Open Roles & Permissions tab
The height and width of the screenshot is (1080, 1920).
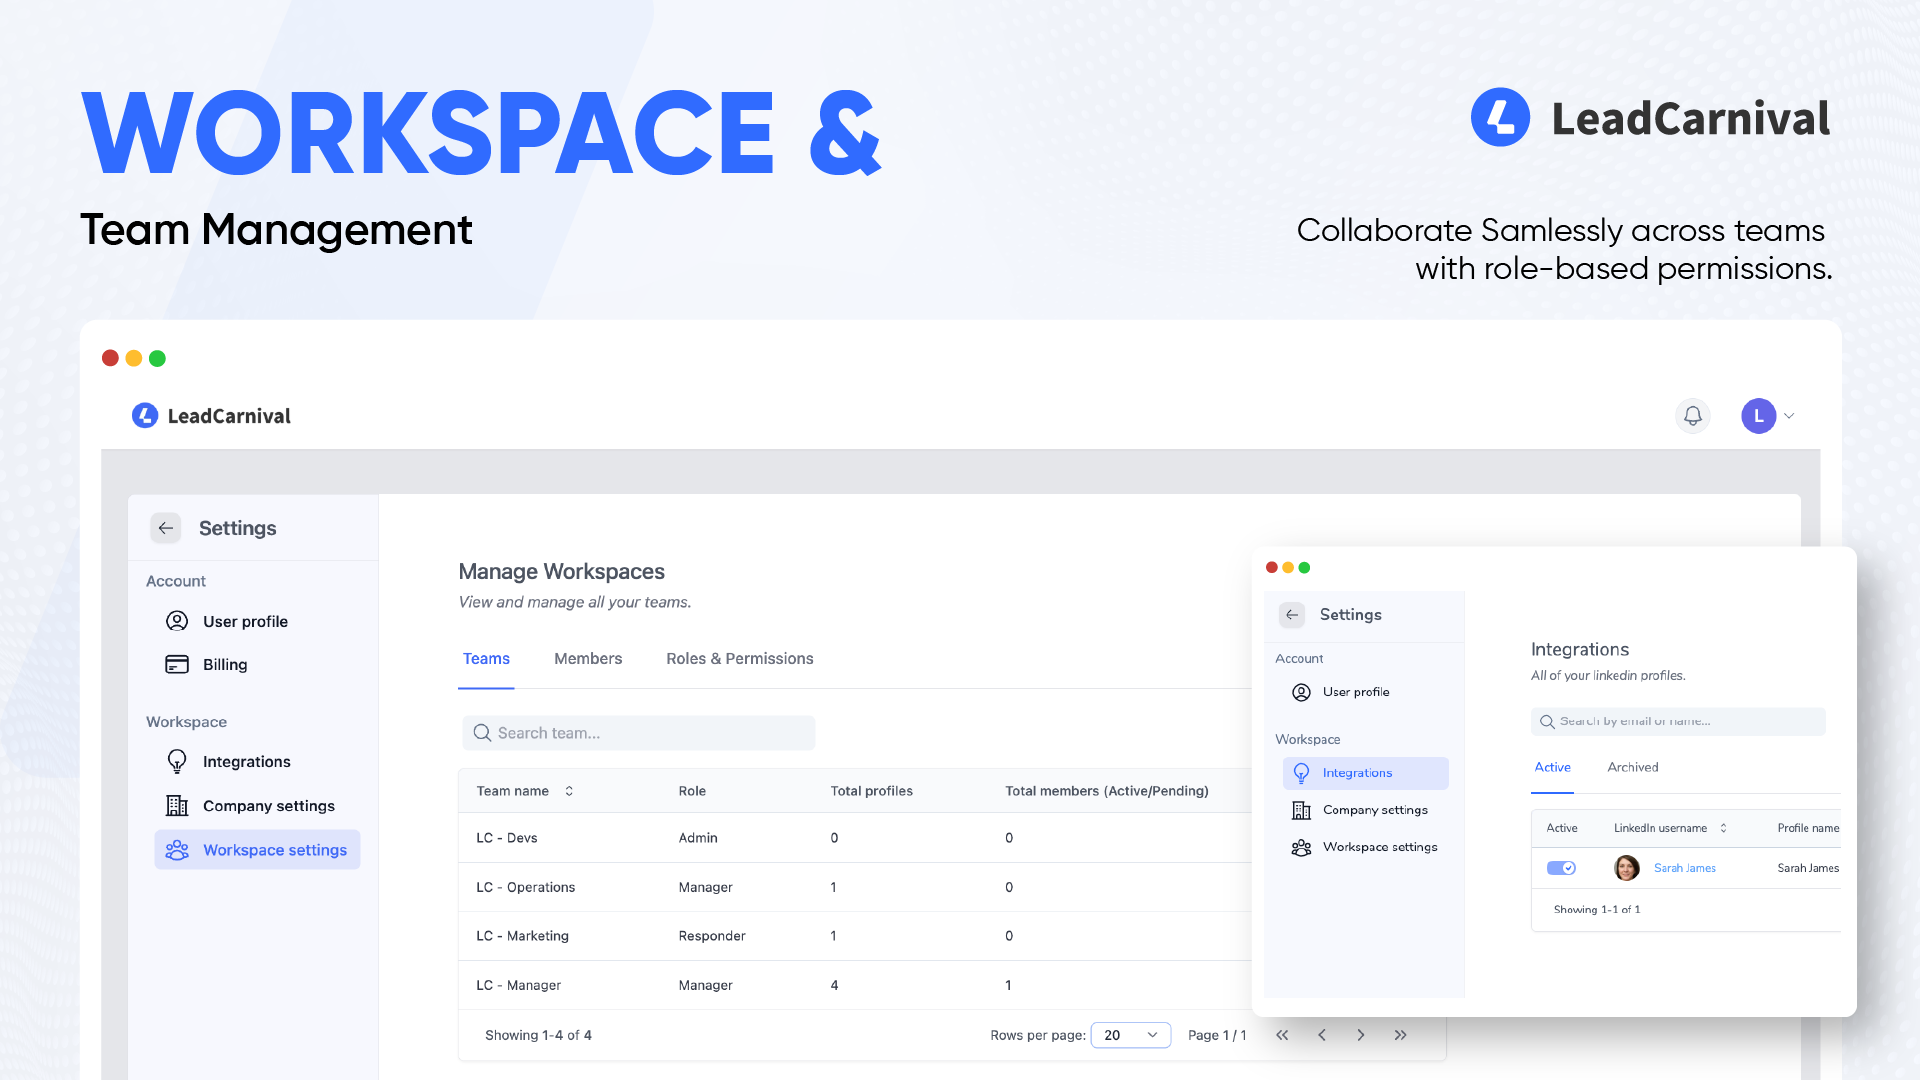739,659
